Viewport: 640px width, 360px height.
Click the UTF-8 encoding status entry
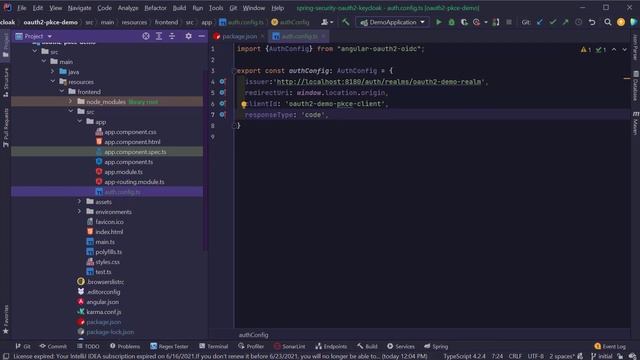pos(536,356)
